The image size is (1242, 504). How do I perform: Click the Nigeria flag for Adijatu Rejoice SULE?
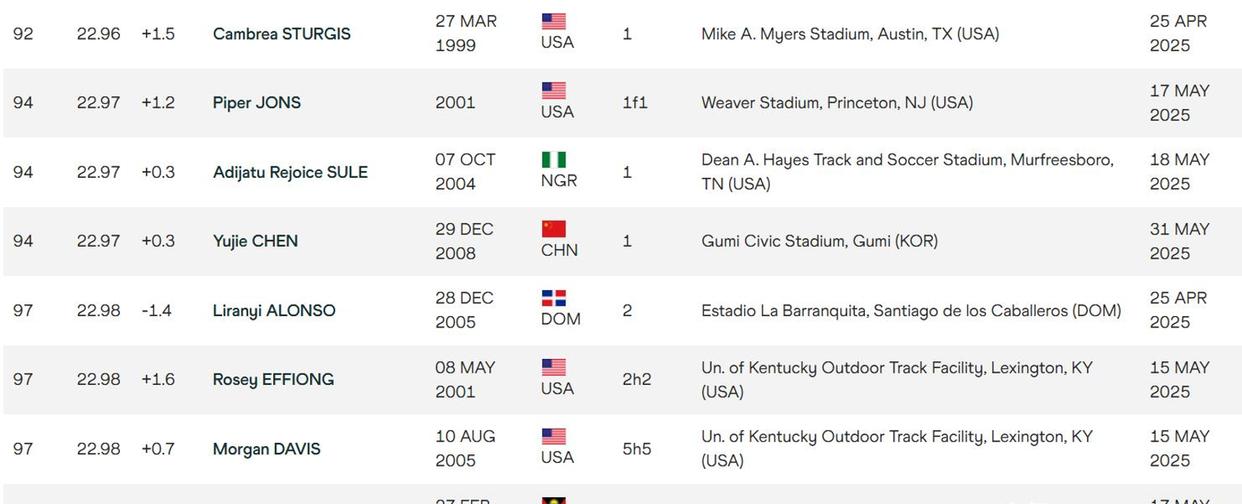point(554,159)
